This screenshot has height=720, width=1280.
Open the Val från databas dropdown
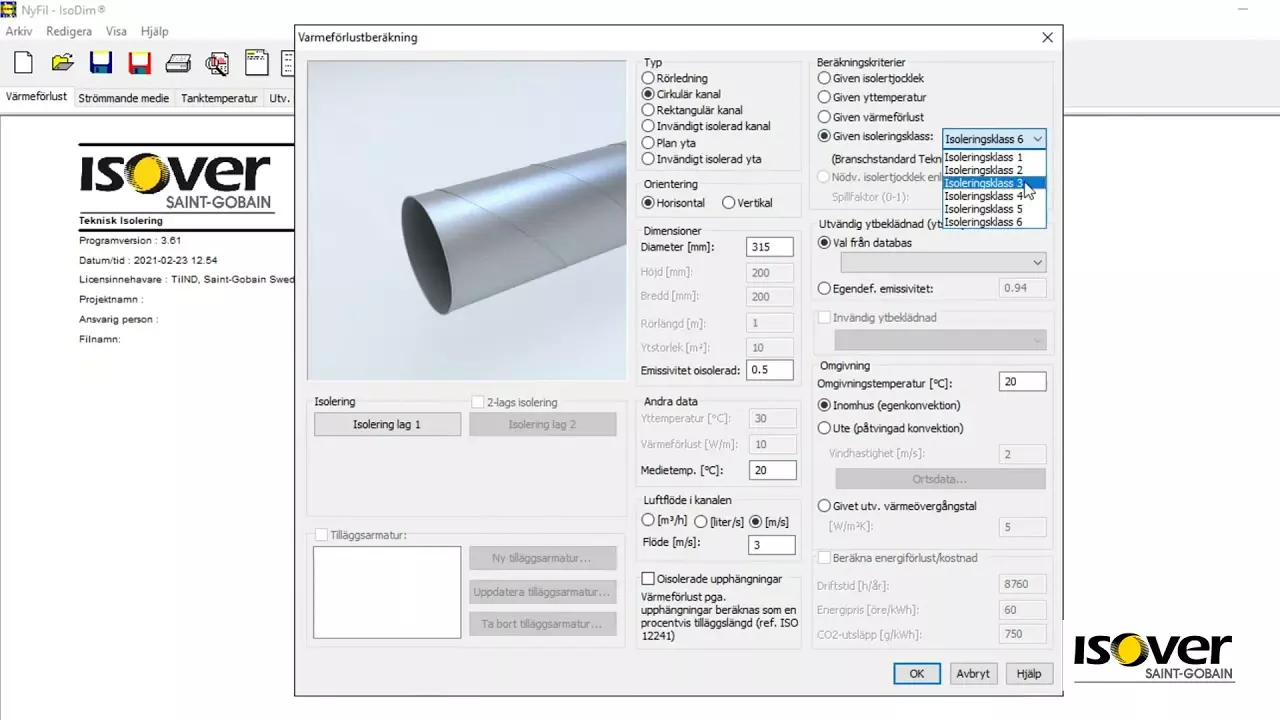tap(943, 262)
